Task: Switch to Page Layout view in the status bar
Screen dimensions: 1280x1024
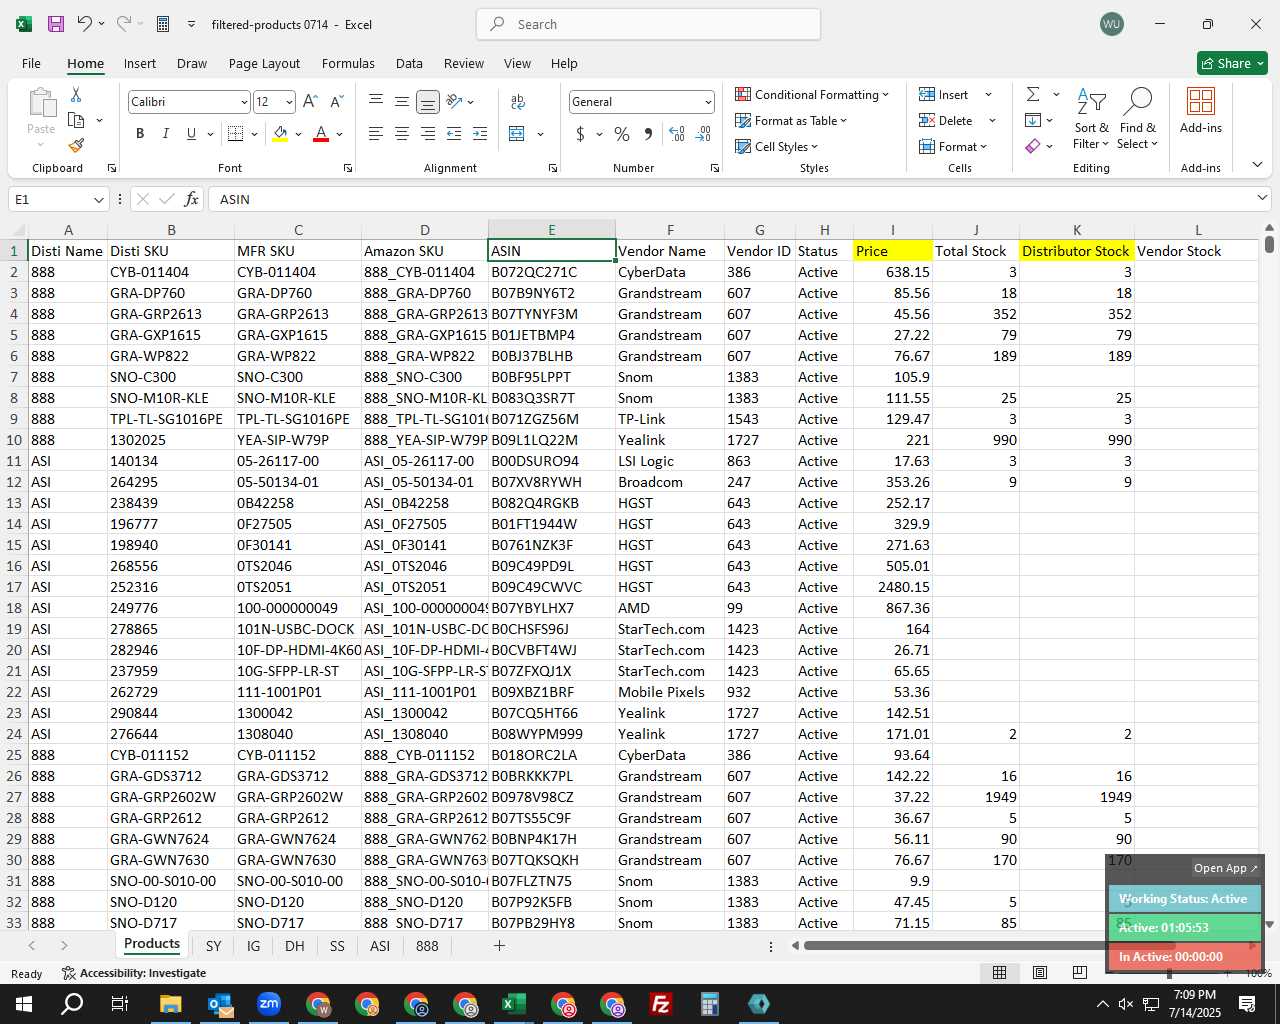Action: (x=1040, y=973)
